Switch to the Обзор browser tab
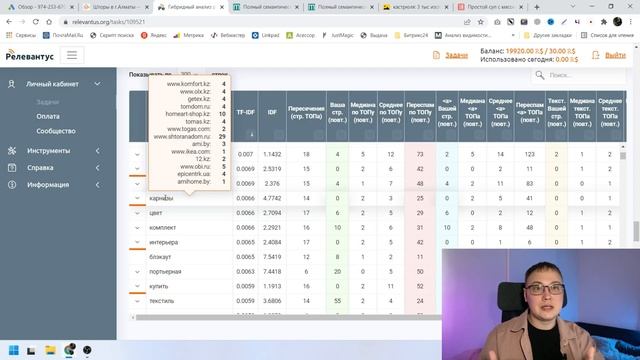Screen dimensions: 640x360 click(40, 7)
